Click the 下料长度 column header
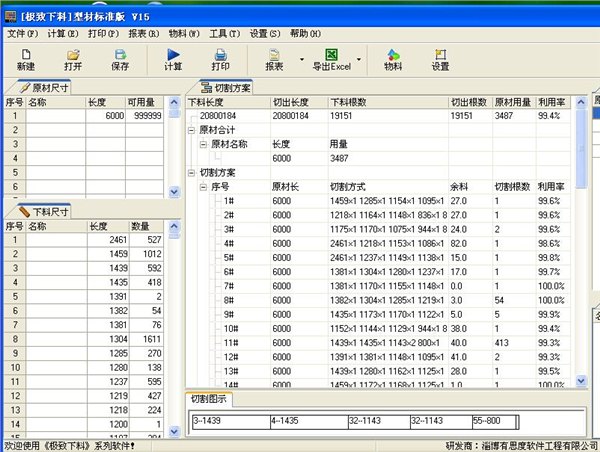Image resolution: width=600 pixels, height=452 pixels. [x=228, y=102]
